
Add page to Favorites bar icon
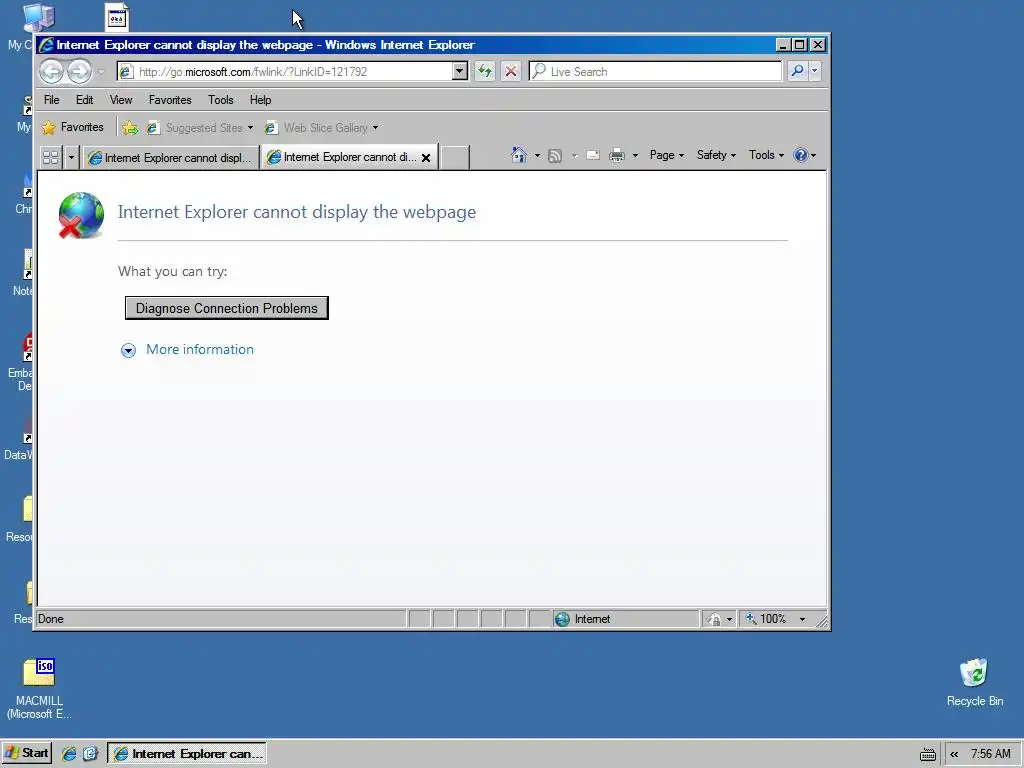click(130, 127)
